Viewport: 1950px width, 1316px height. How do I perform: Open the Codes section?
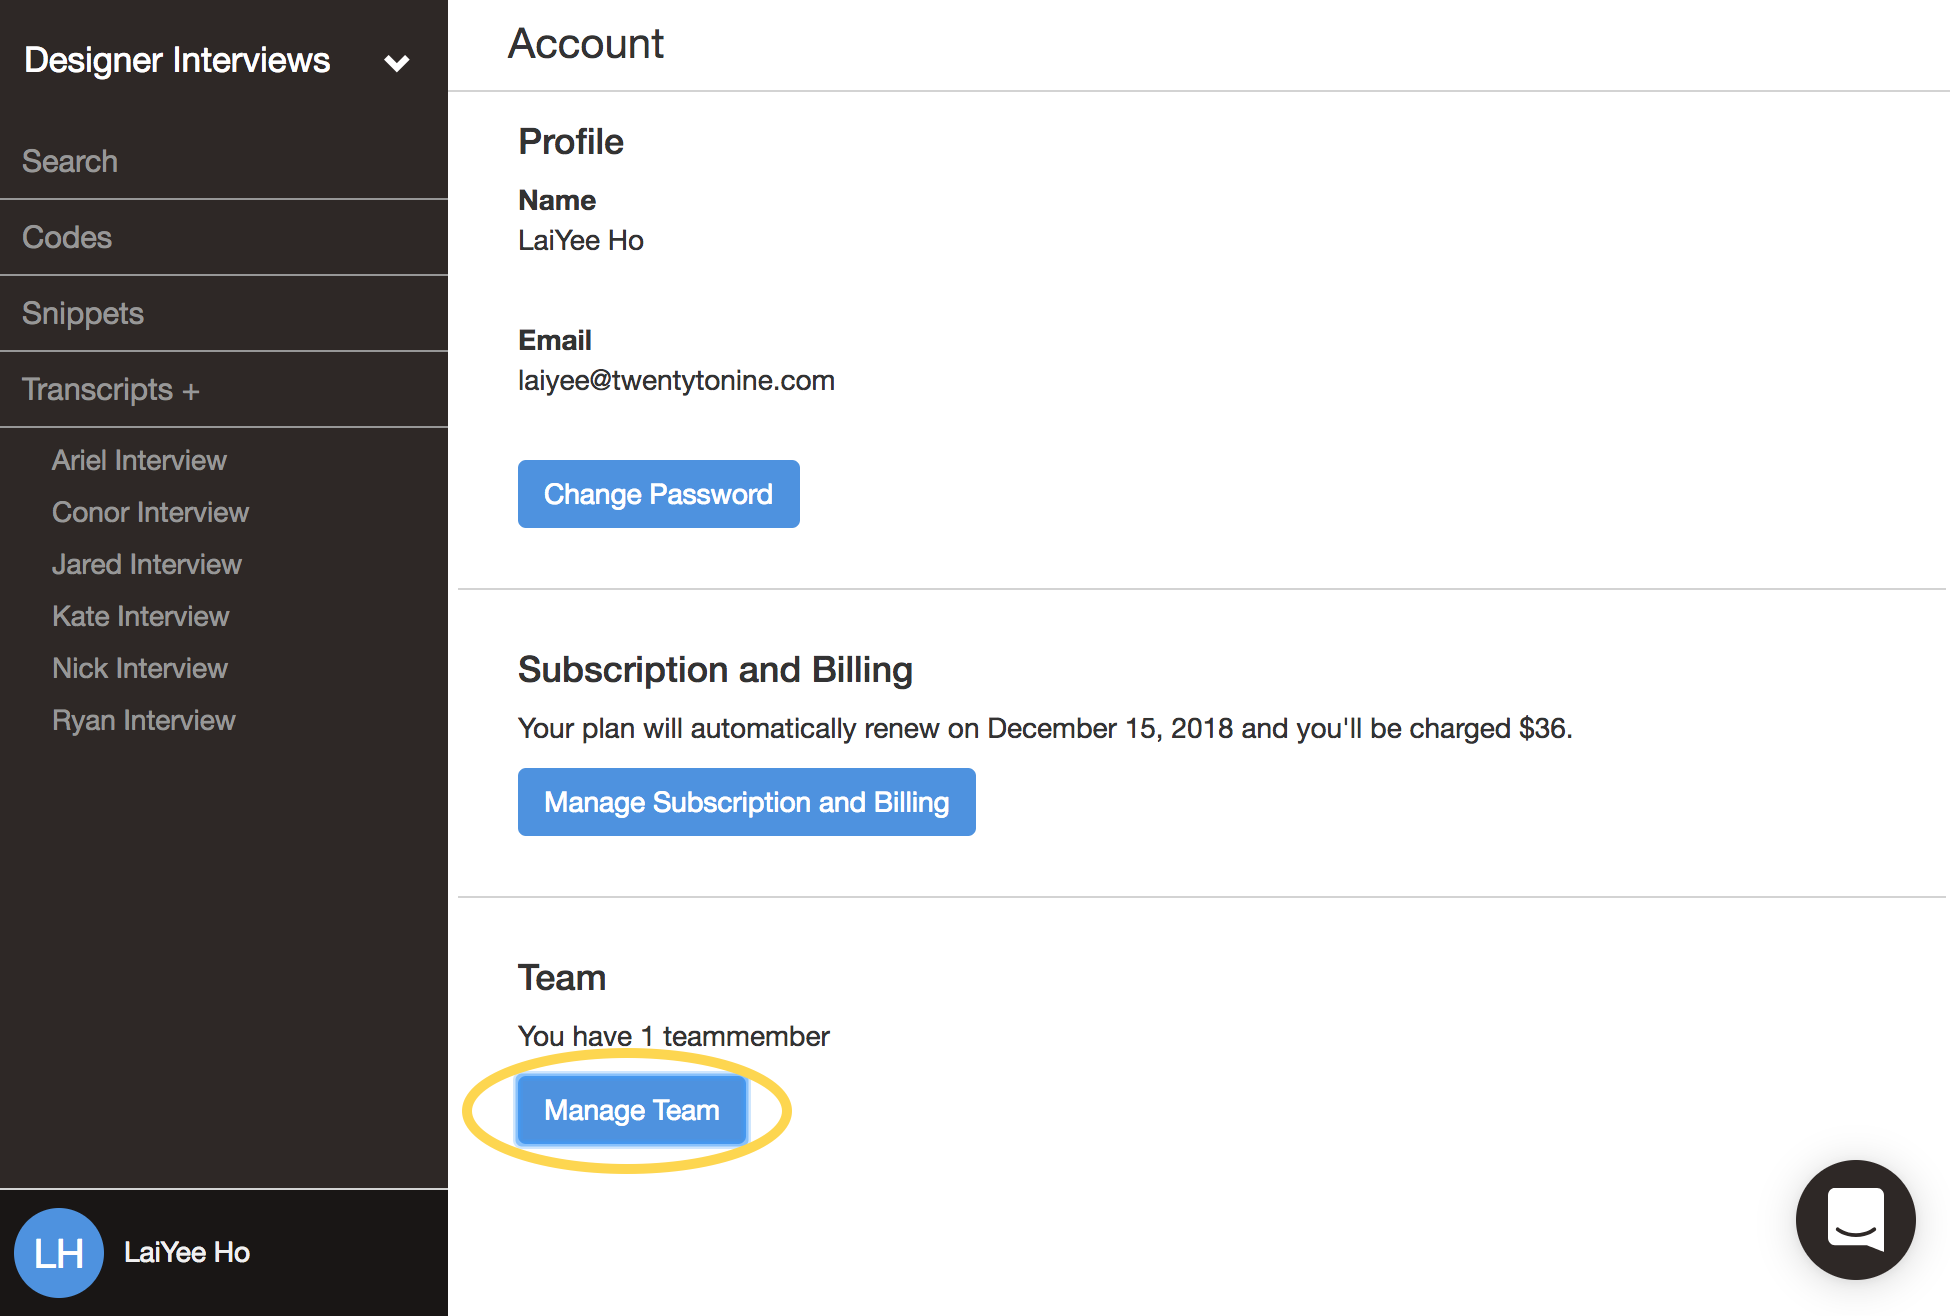click(66, 237)
